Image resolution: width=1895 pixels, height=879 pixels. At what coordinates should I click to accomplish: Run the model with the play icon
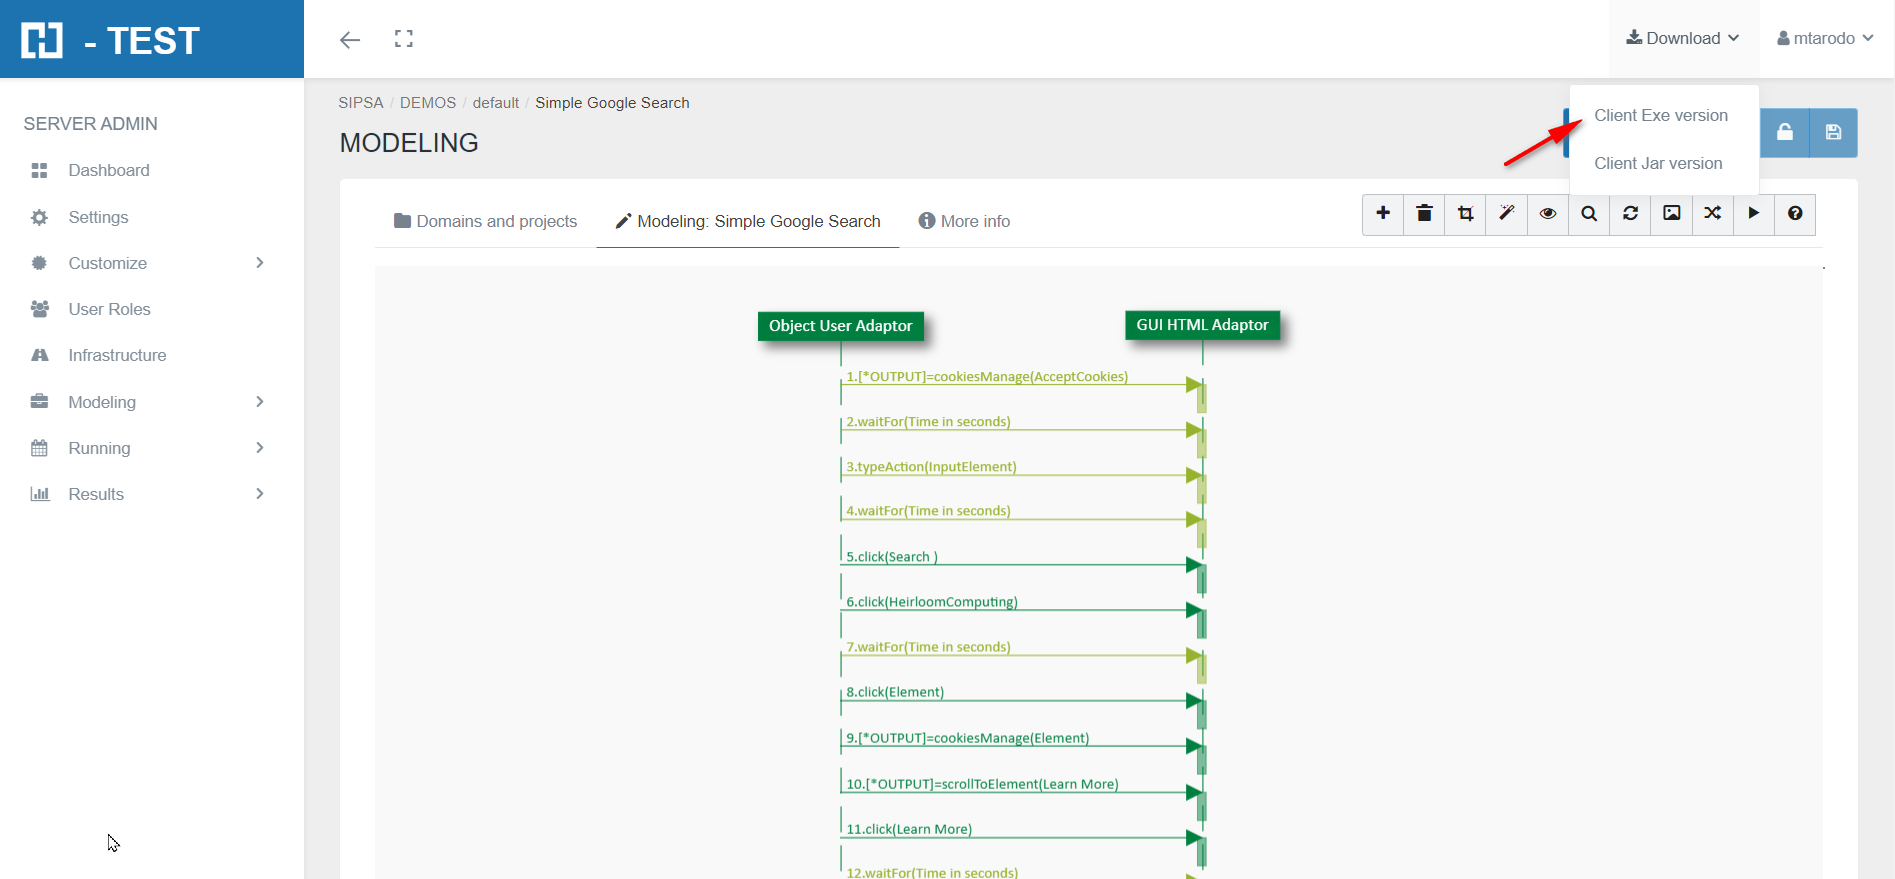(1753, 214)
